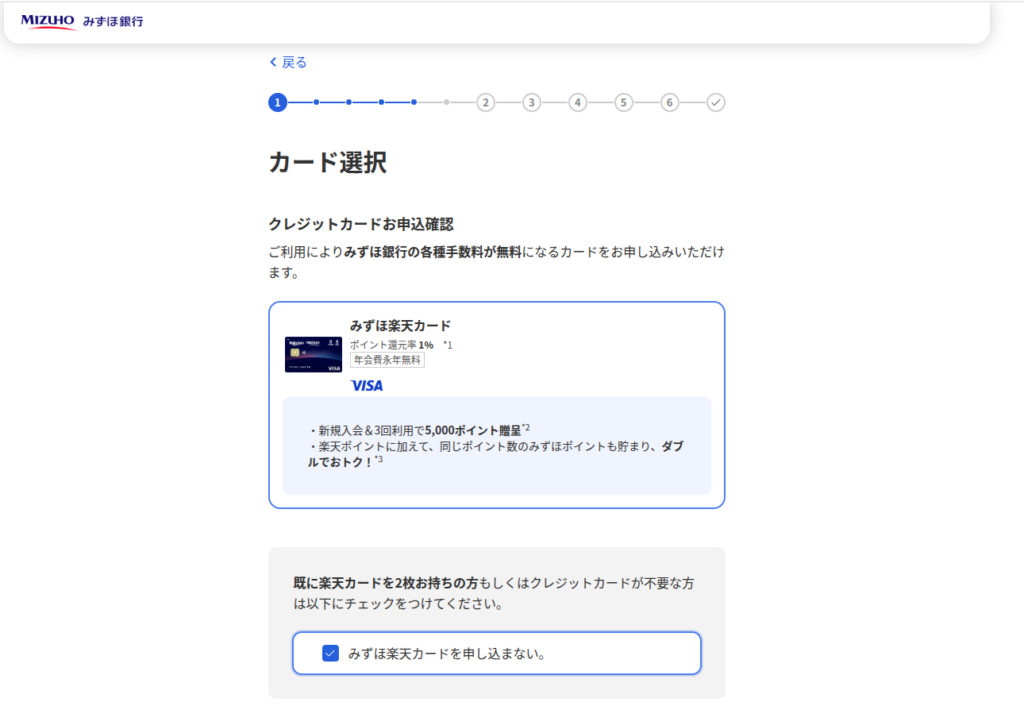Image resolution: width=1024 pixels, height=706 pixels.
Task: Click footnote *1 beside ポイント還元率 1%
Action: click(448, 344)
